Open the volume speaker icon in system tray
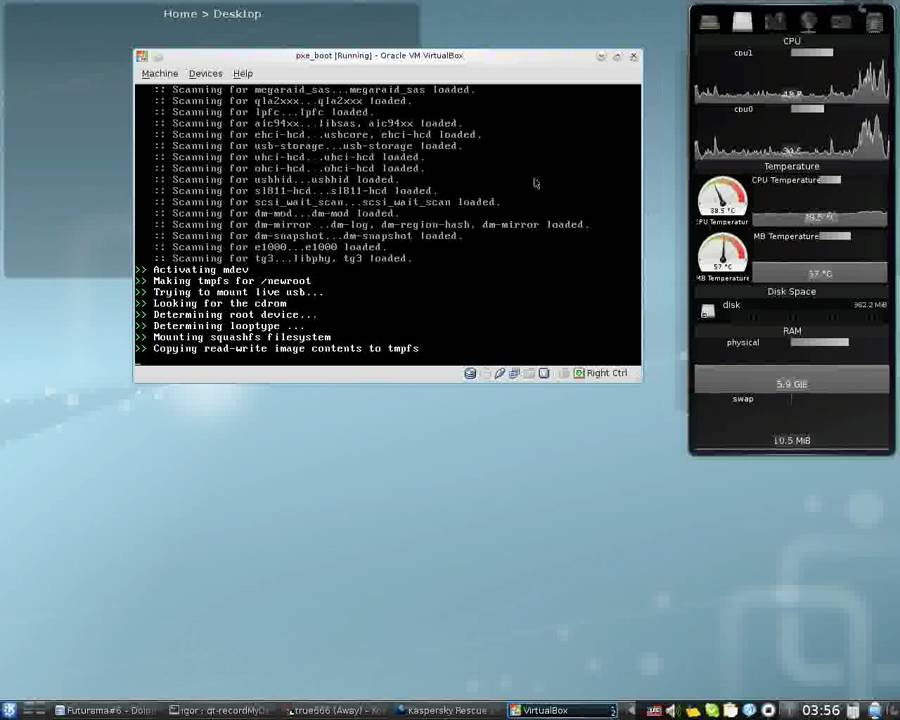 (673, 711)
